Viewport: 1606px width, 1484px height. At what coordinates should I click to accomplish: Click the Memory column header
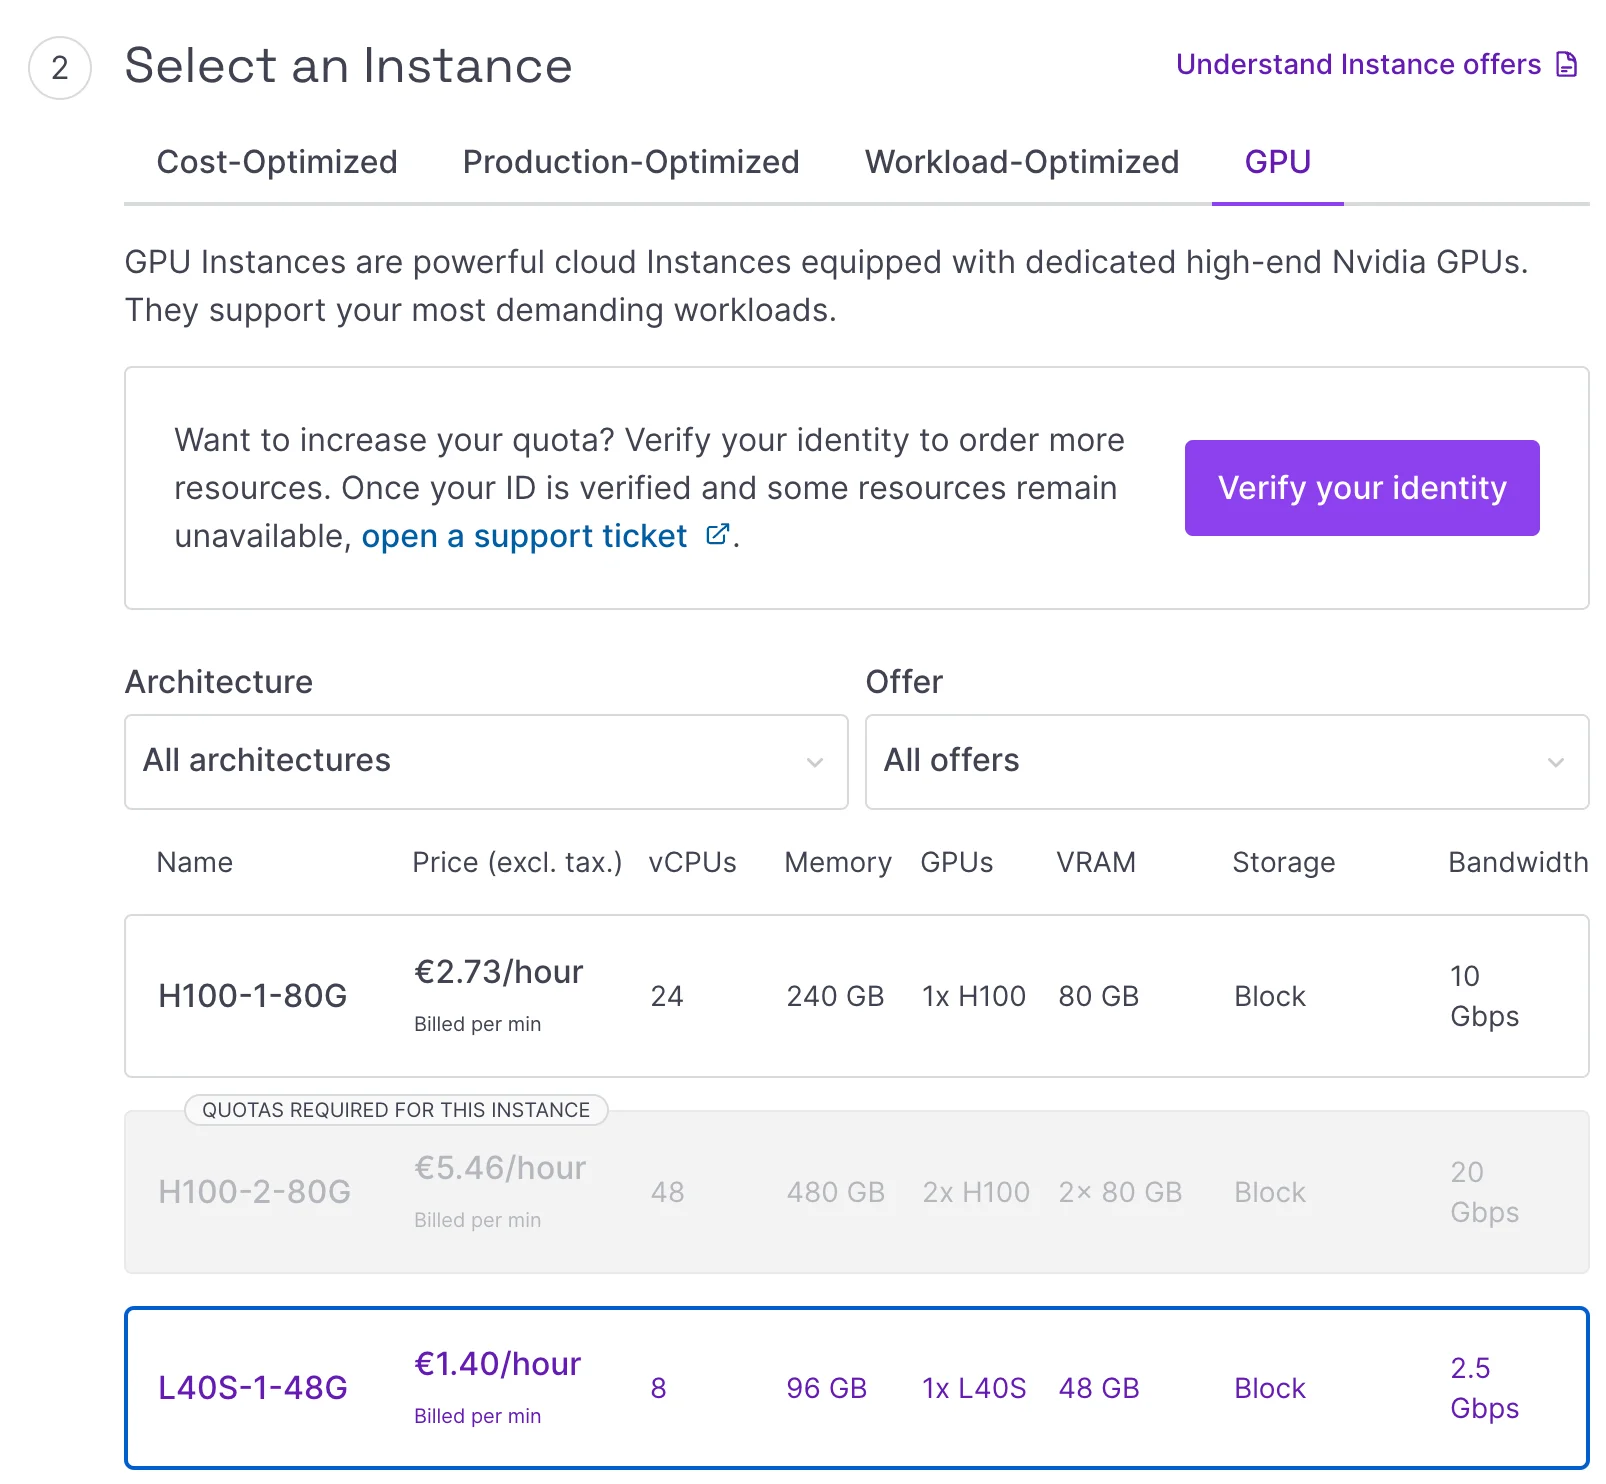(838, 862)
